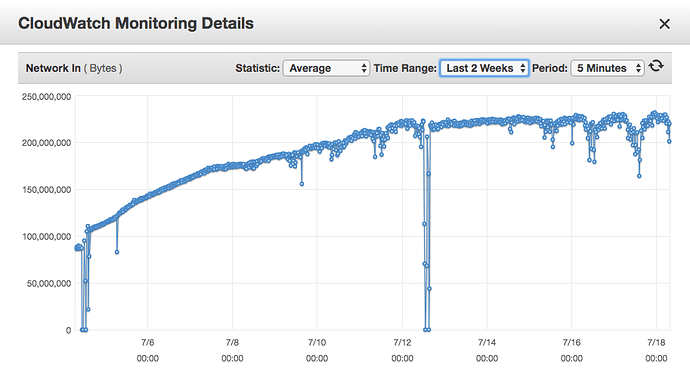Click the Time Range: field label

pos(405,68)
